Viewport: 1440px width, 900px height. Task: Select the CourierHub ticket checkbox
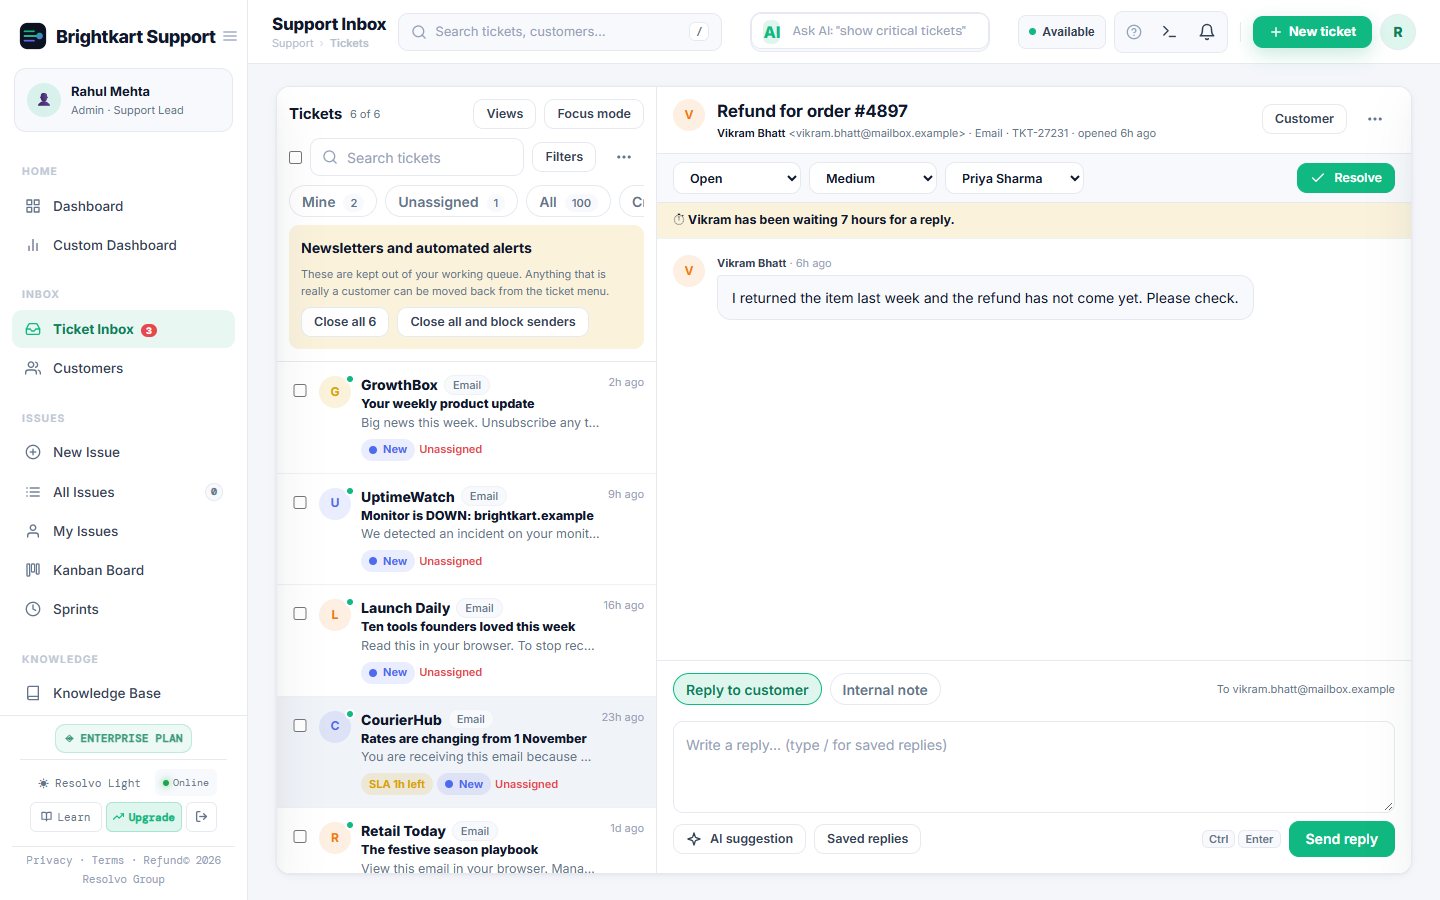[x=299, y=726]
